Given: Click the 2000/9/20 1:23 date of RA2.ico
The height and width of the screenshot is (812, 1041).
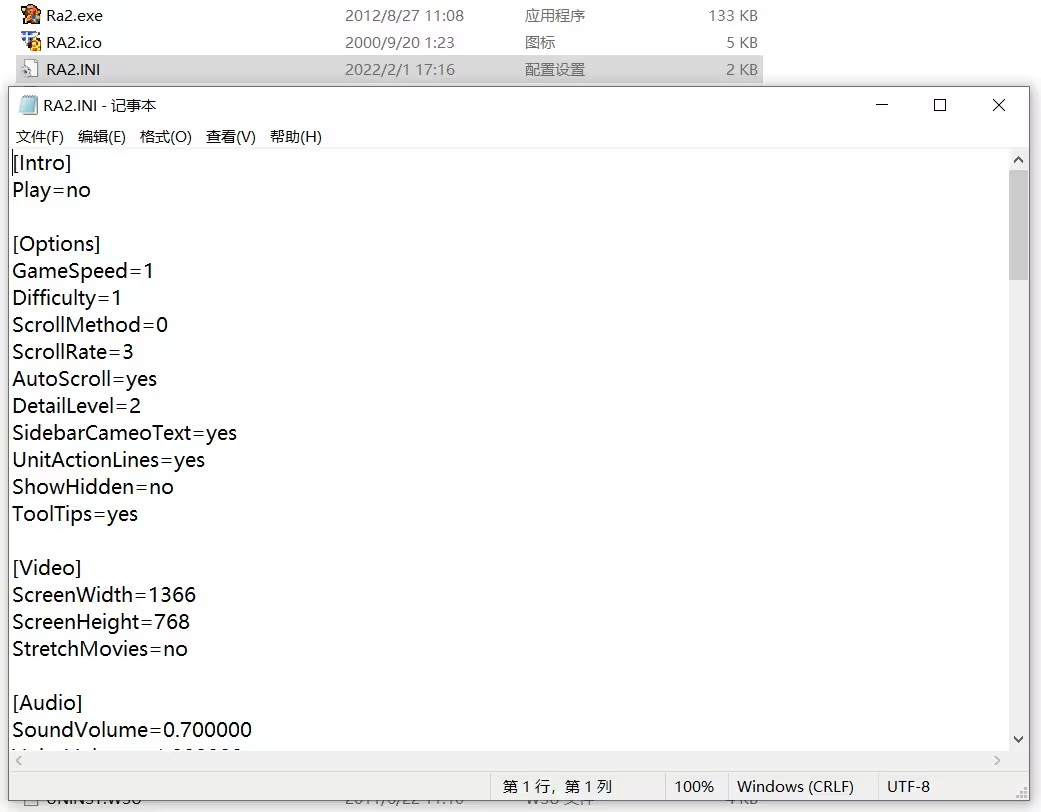Looking at the screenshot, I should pos(400,42).
